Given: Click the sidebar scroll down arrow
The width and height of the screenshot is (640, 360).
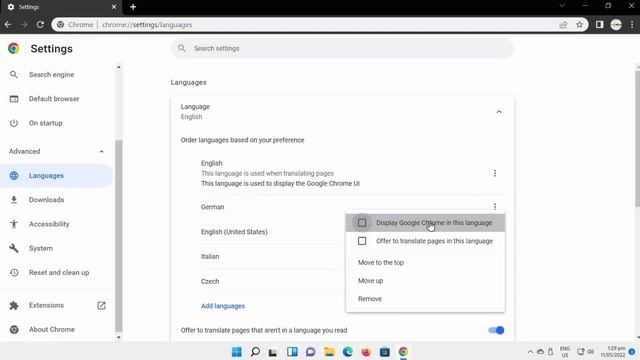Looking at the screenshot, I should pos(119,338).
